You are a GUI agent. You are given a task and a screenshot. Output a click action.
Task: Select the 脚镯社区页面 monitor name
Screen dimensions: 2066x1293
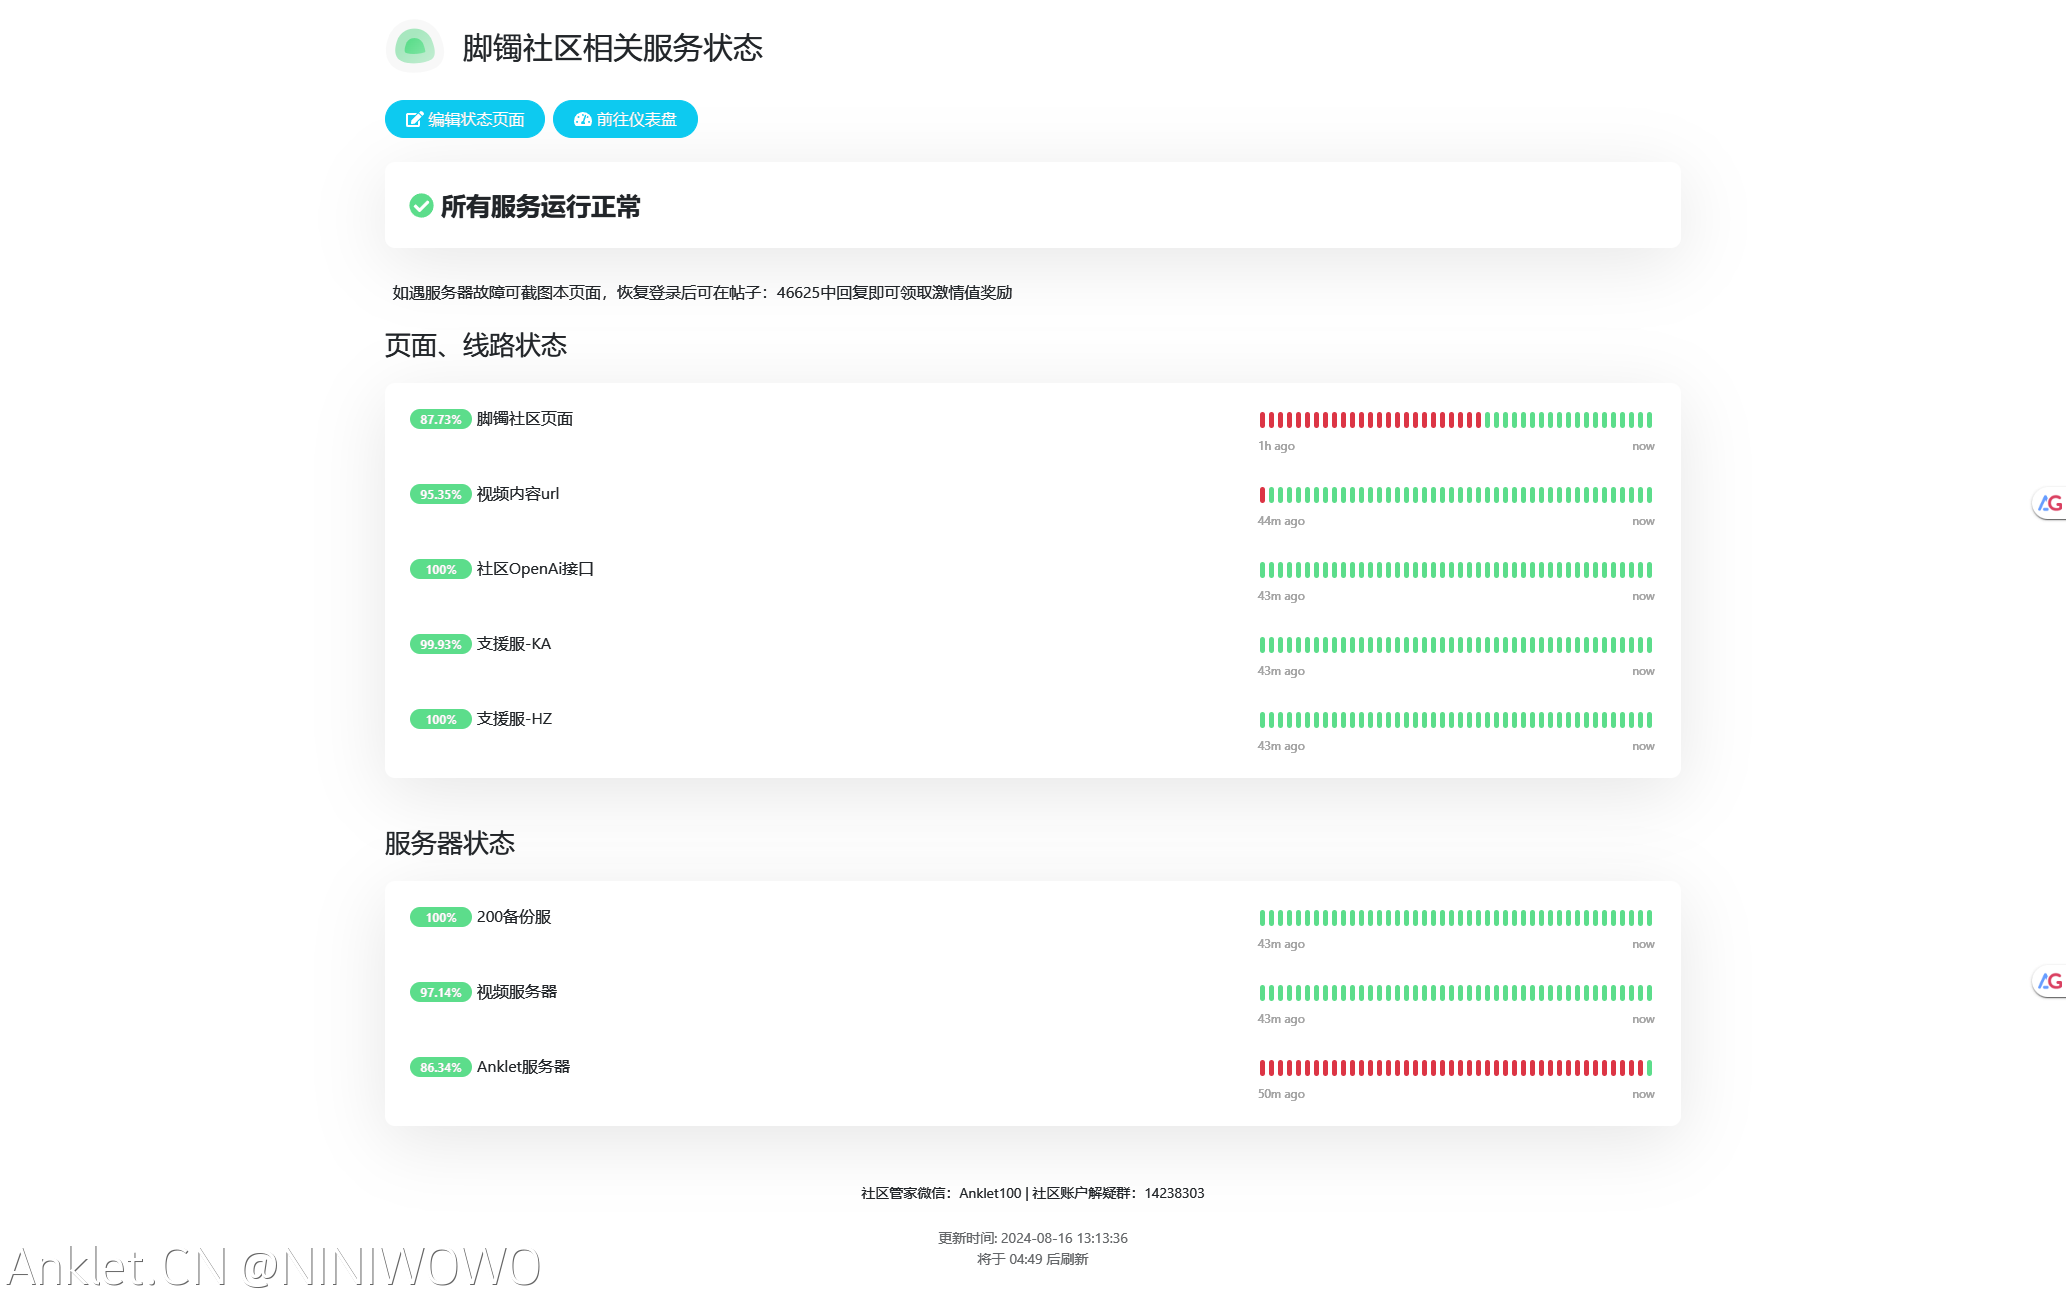coord(525,418)
